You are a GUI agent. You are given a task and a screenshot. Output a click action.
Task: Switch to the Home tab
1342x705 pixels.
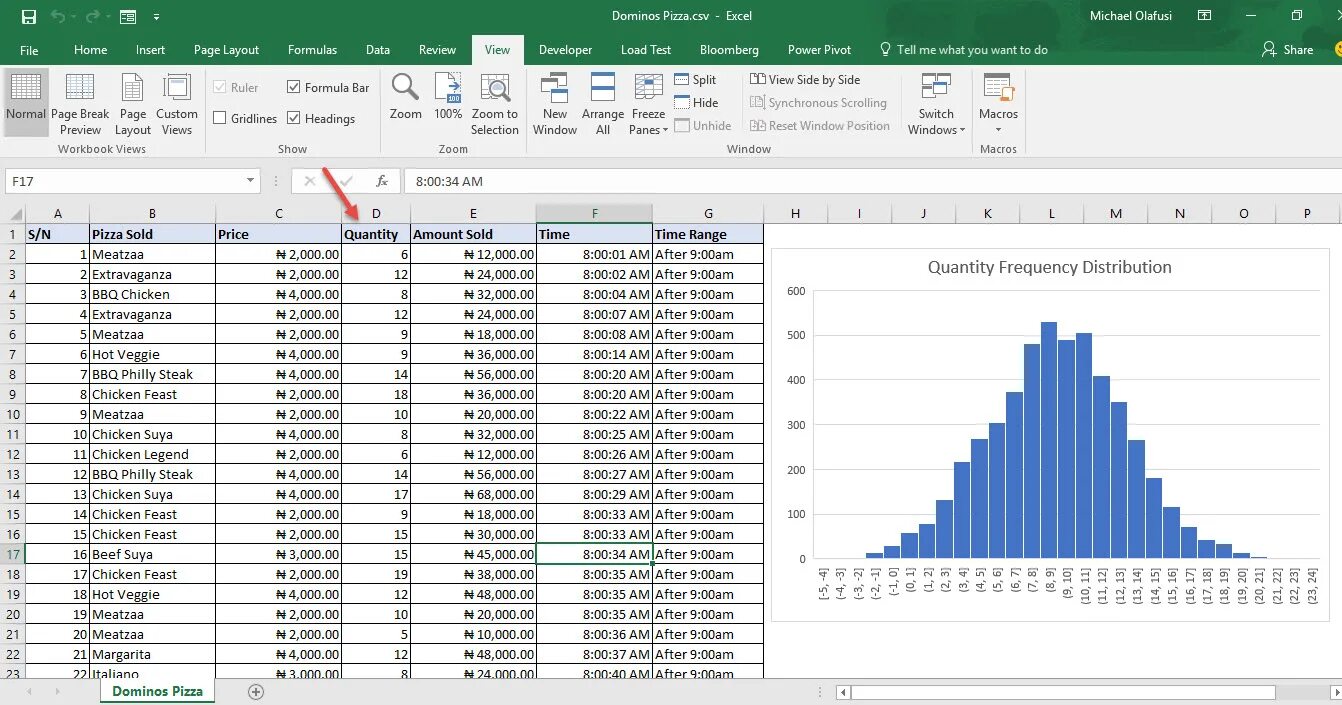[x=90, y=50]
